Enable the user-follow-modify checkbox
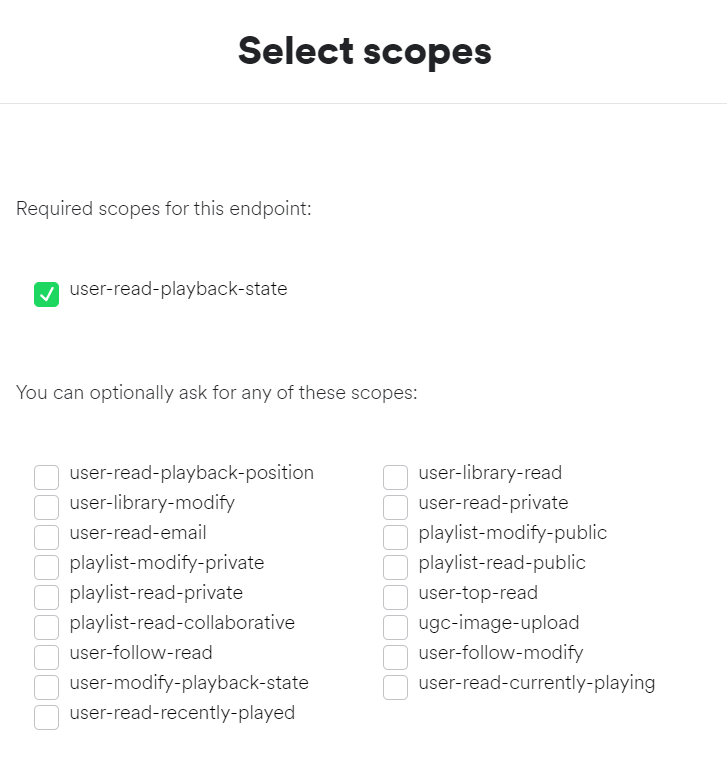Viewport: 727px width, 773px height. coord(395,657)
